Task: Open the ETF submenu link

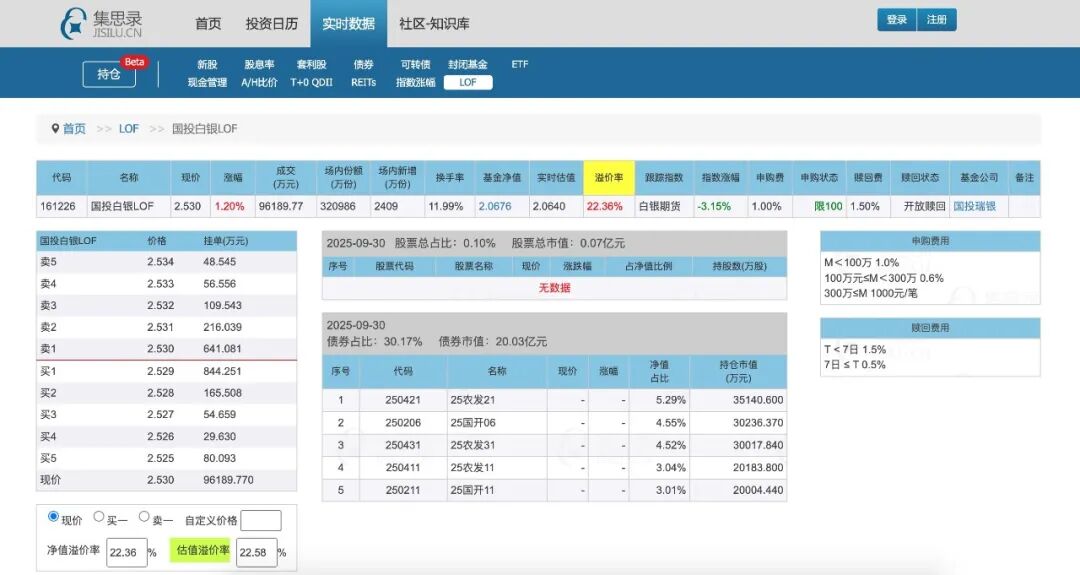Action: coord(520,64)
